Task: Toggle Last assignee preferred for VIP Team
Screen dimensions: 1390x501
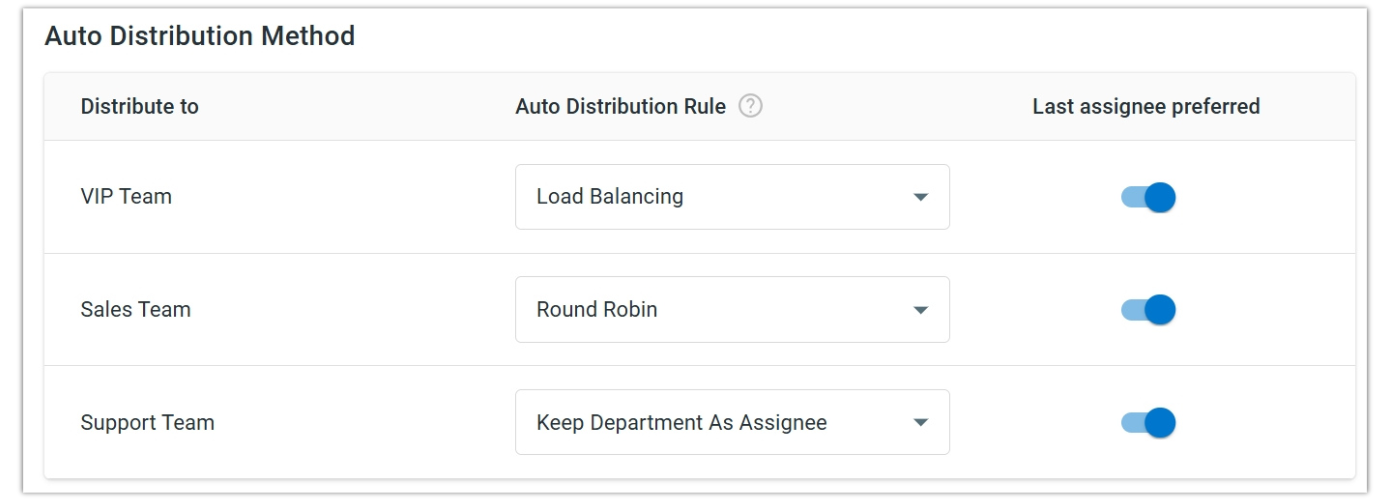Action: tap(1147, 197)
